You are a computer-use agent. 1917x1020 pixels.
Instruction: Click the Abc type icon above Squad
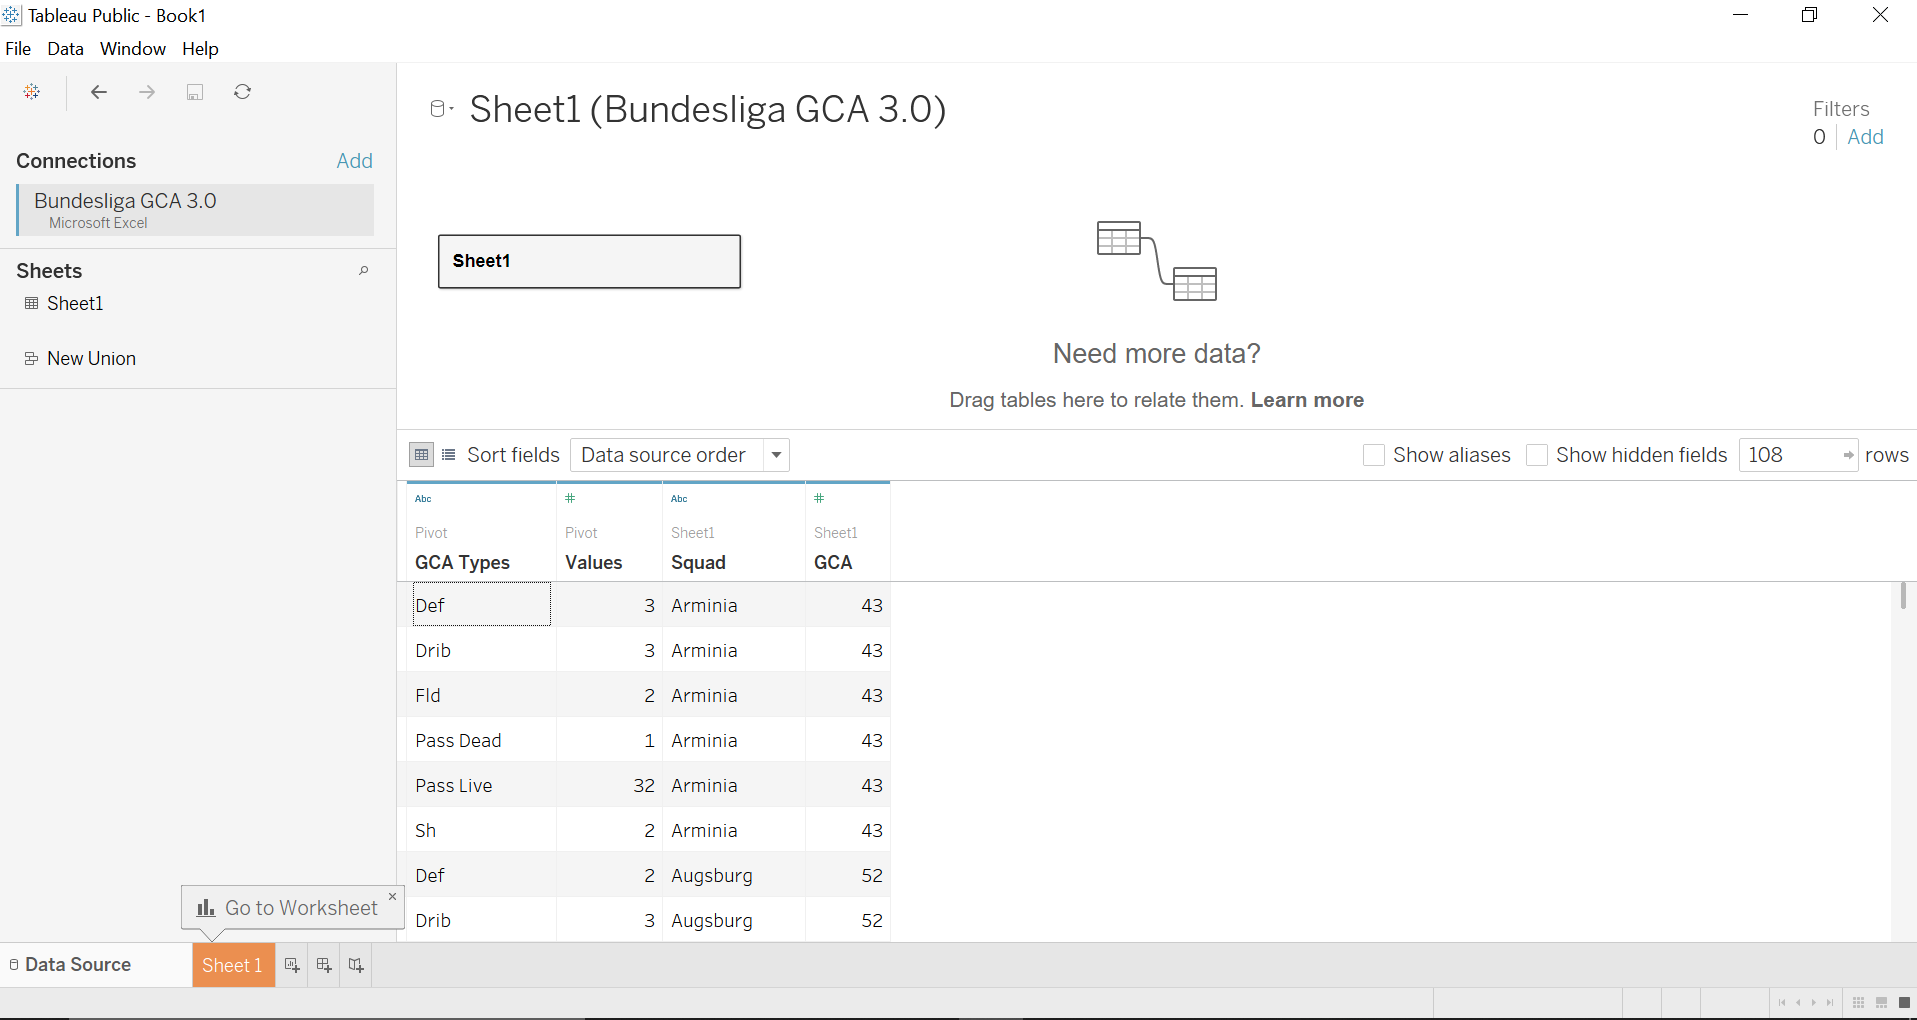click(x=680, y=499)
